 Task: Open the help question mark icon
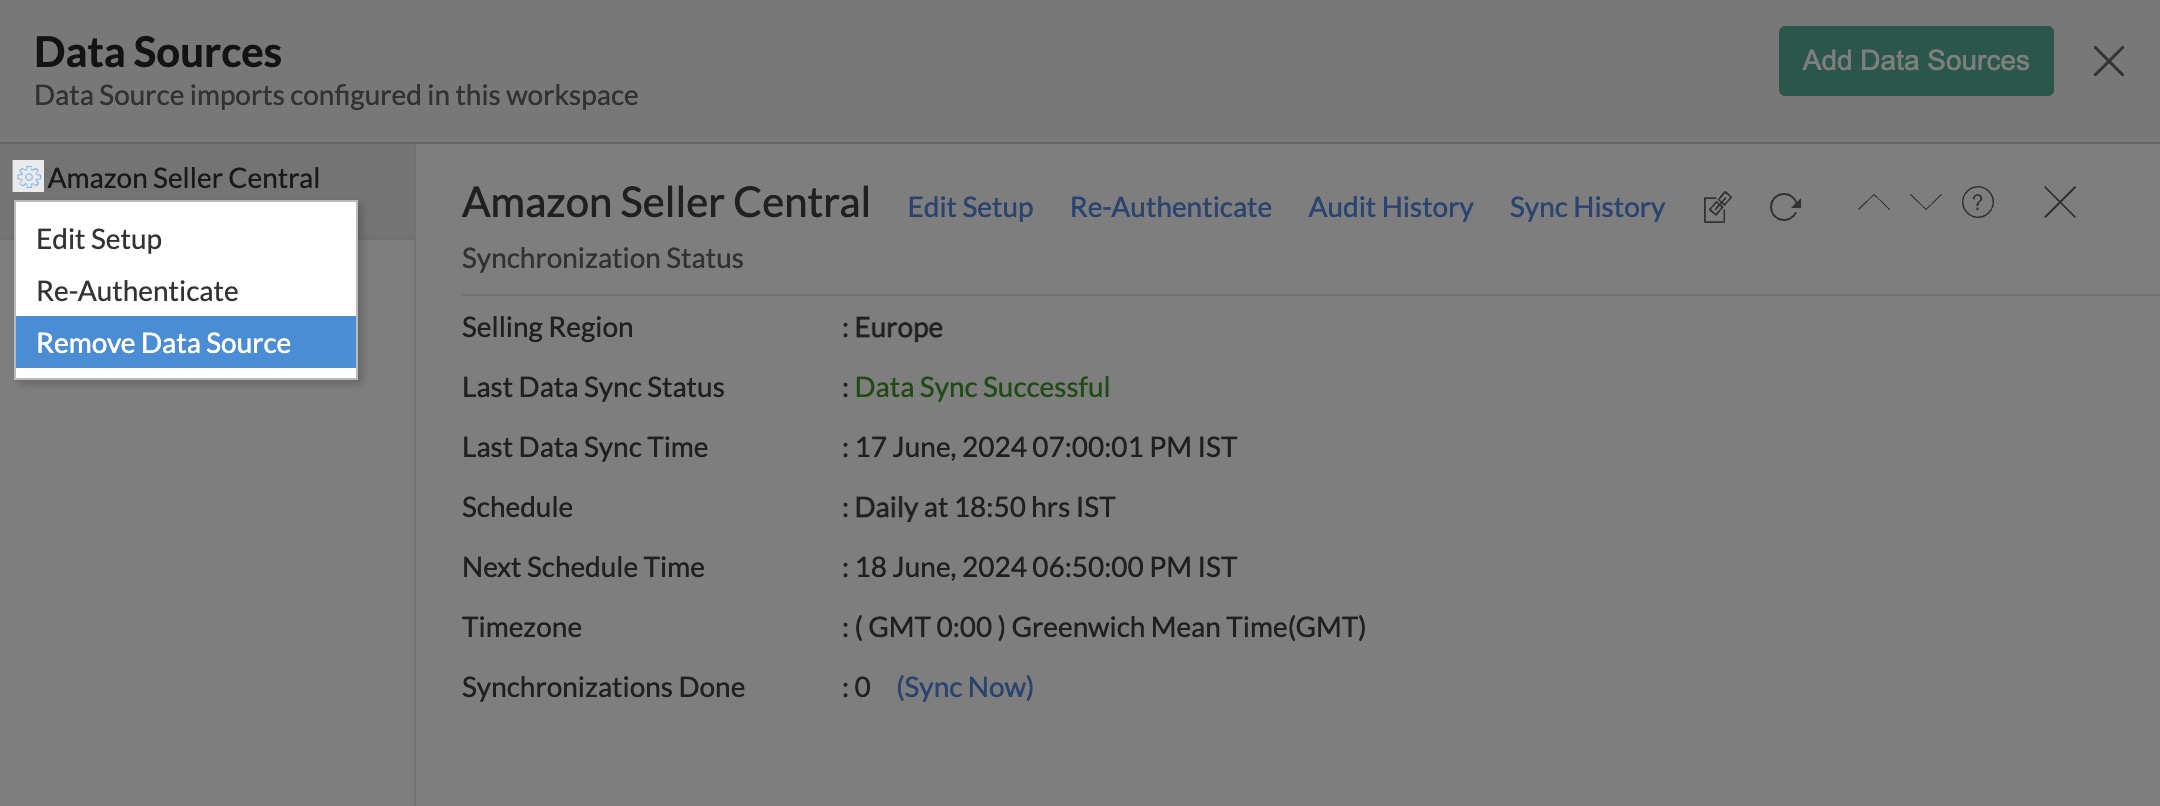[1977, 203]
